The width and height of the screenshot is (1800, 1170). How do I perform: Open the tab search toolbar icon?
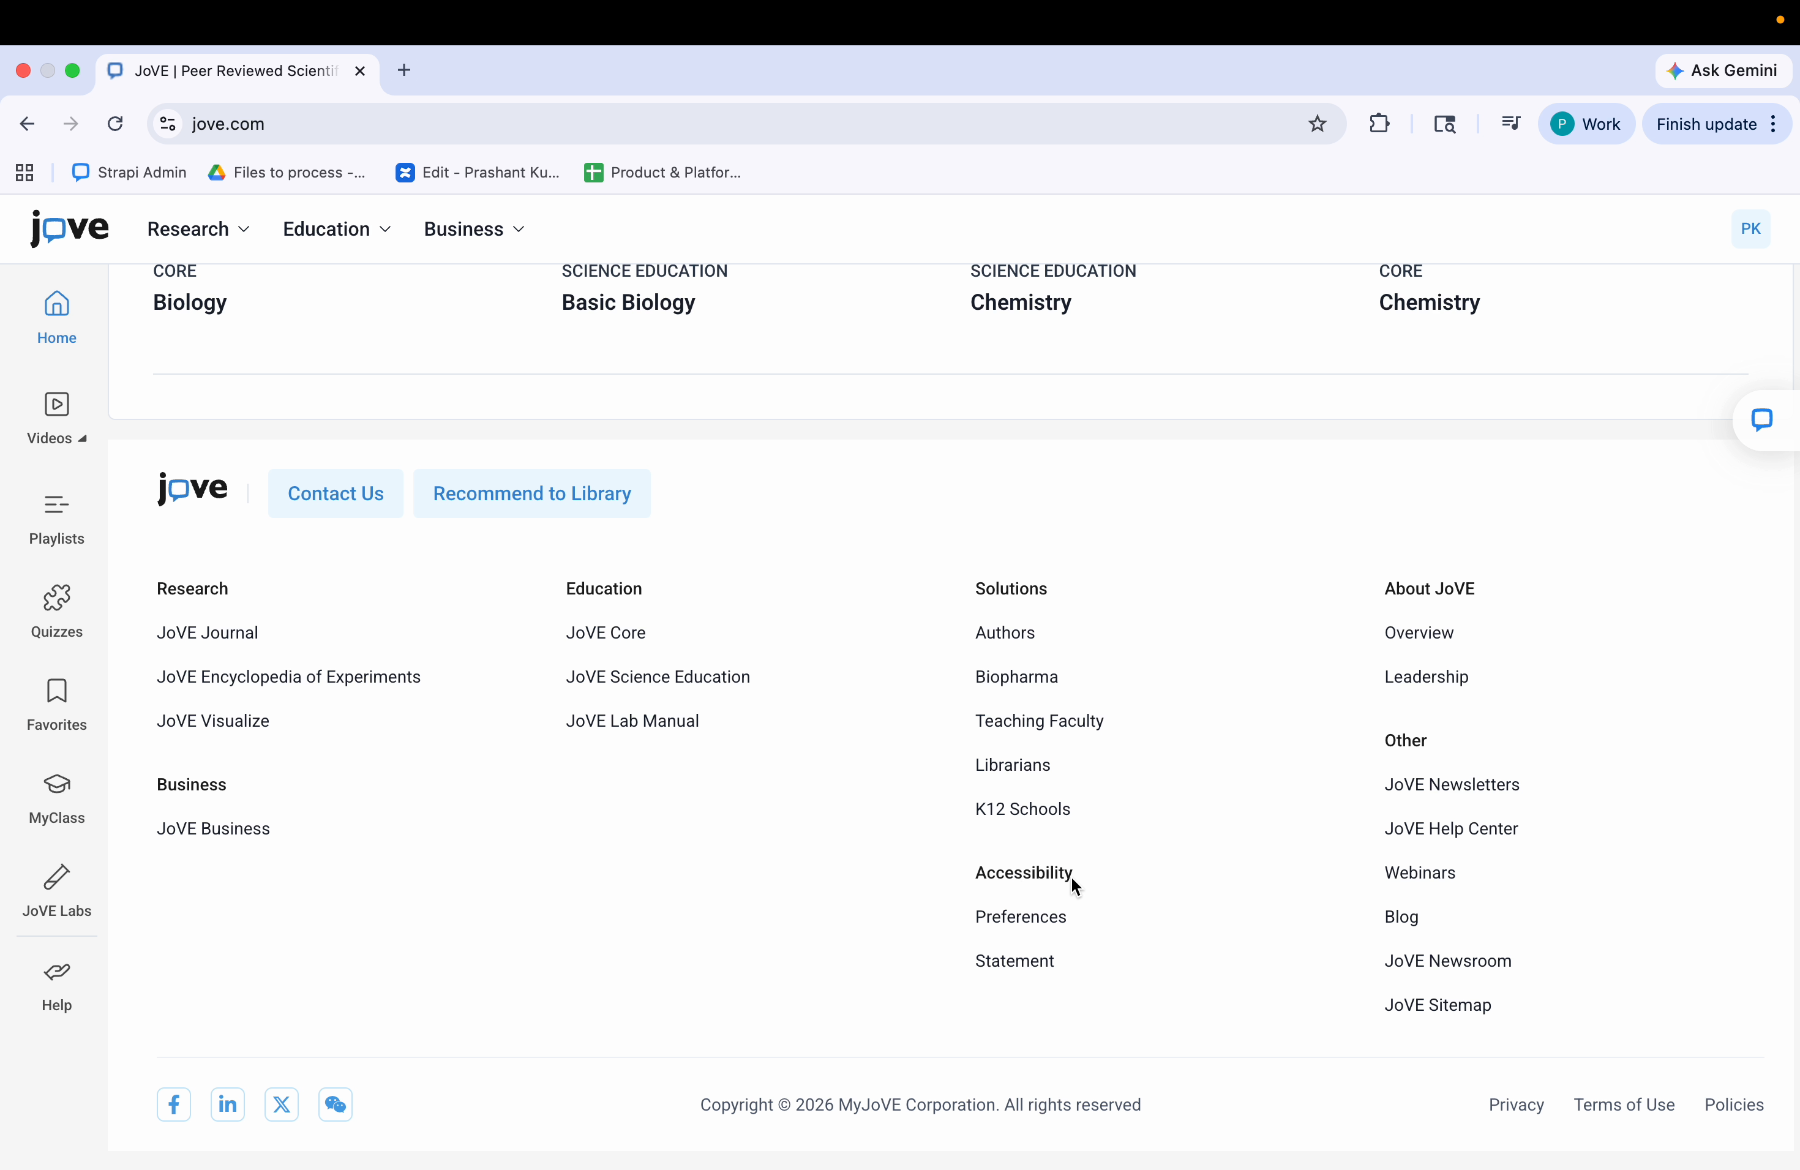coord(1445,124)
